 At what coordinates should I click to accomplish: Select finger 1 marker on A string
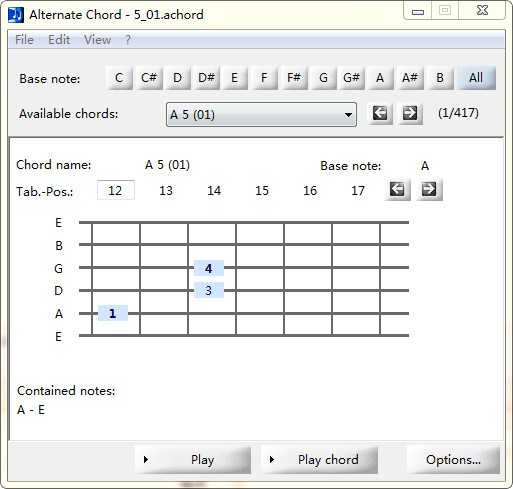113,313
